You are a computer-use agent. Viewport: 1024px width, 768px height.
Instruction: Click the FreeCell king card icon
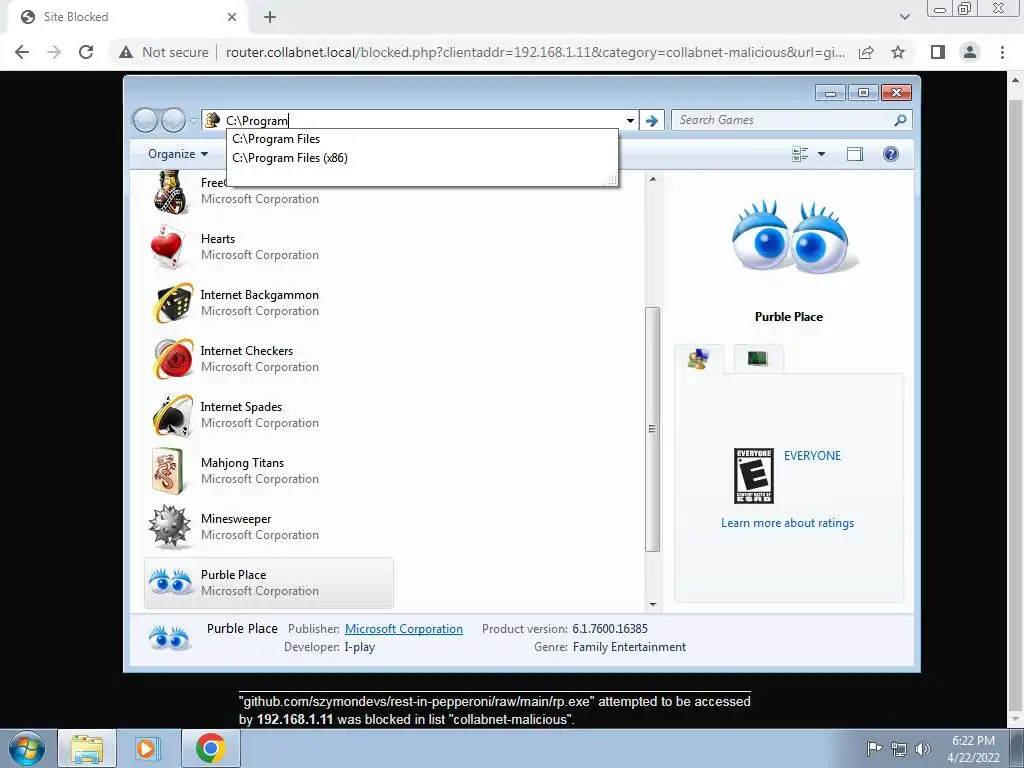(x=171, y=191)
